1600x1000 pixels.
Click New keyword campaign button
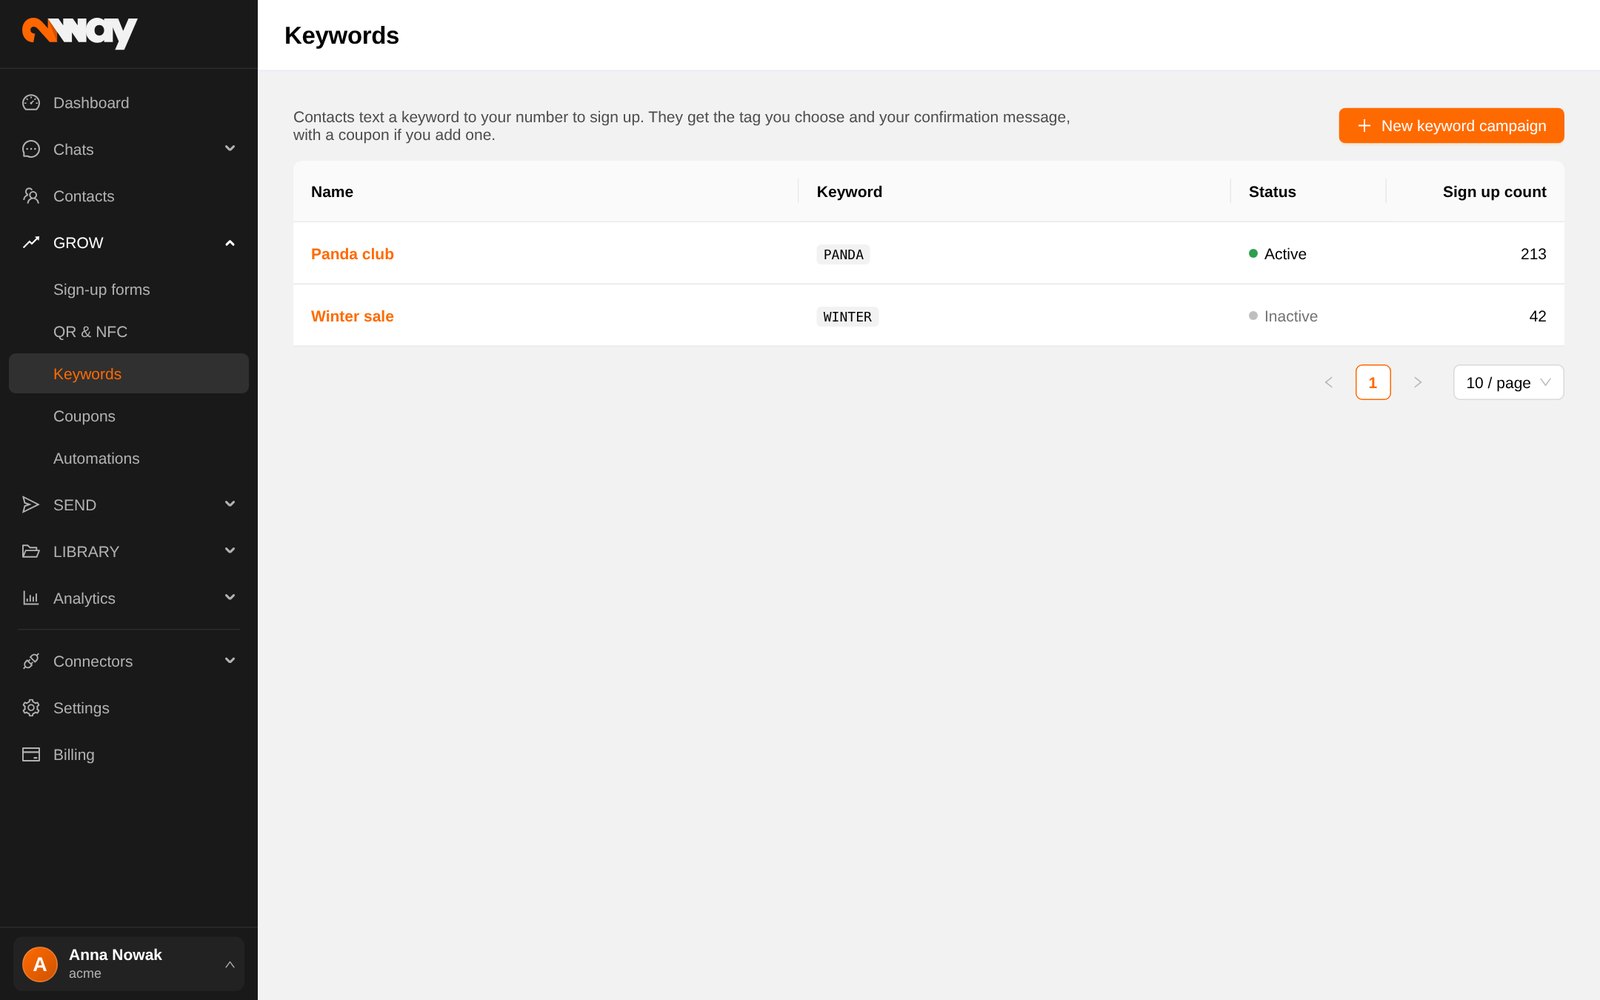pyautogui.click(x=1451, y=126)
